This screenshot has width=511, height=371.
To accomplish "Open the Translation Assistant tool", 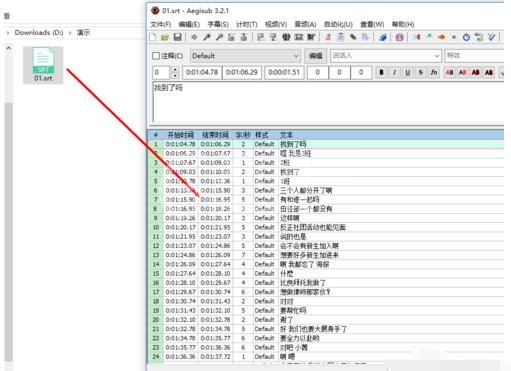I will click(x=442, y=37).
